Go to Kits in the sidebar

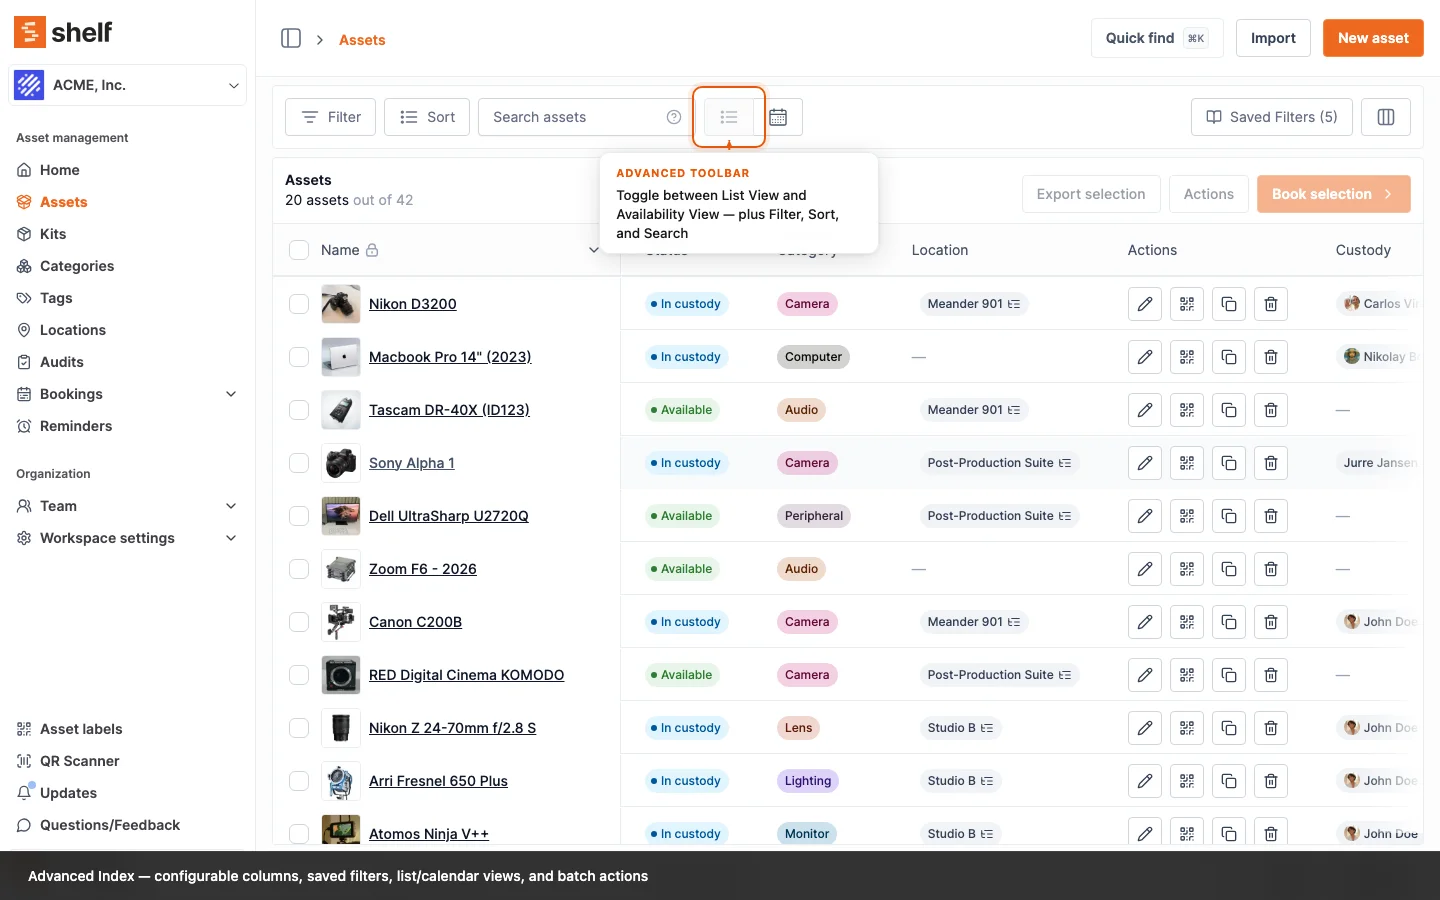pyautogui.click(x=53, y=234)
